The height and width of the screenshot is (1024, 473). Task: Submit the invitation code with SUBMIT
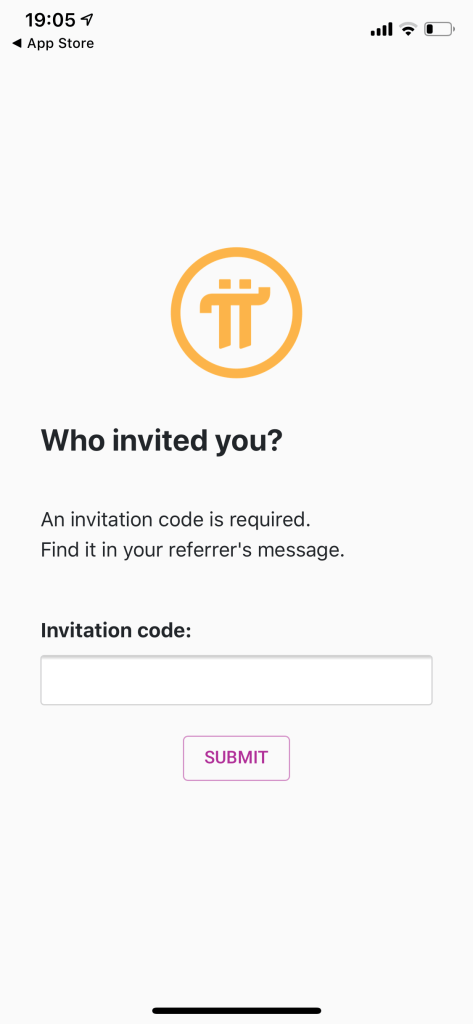click(x=236, y=758)
